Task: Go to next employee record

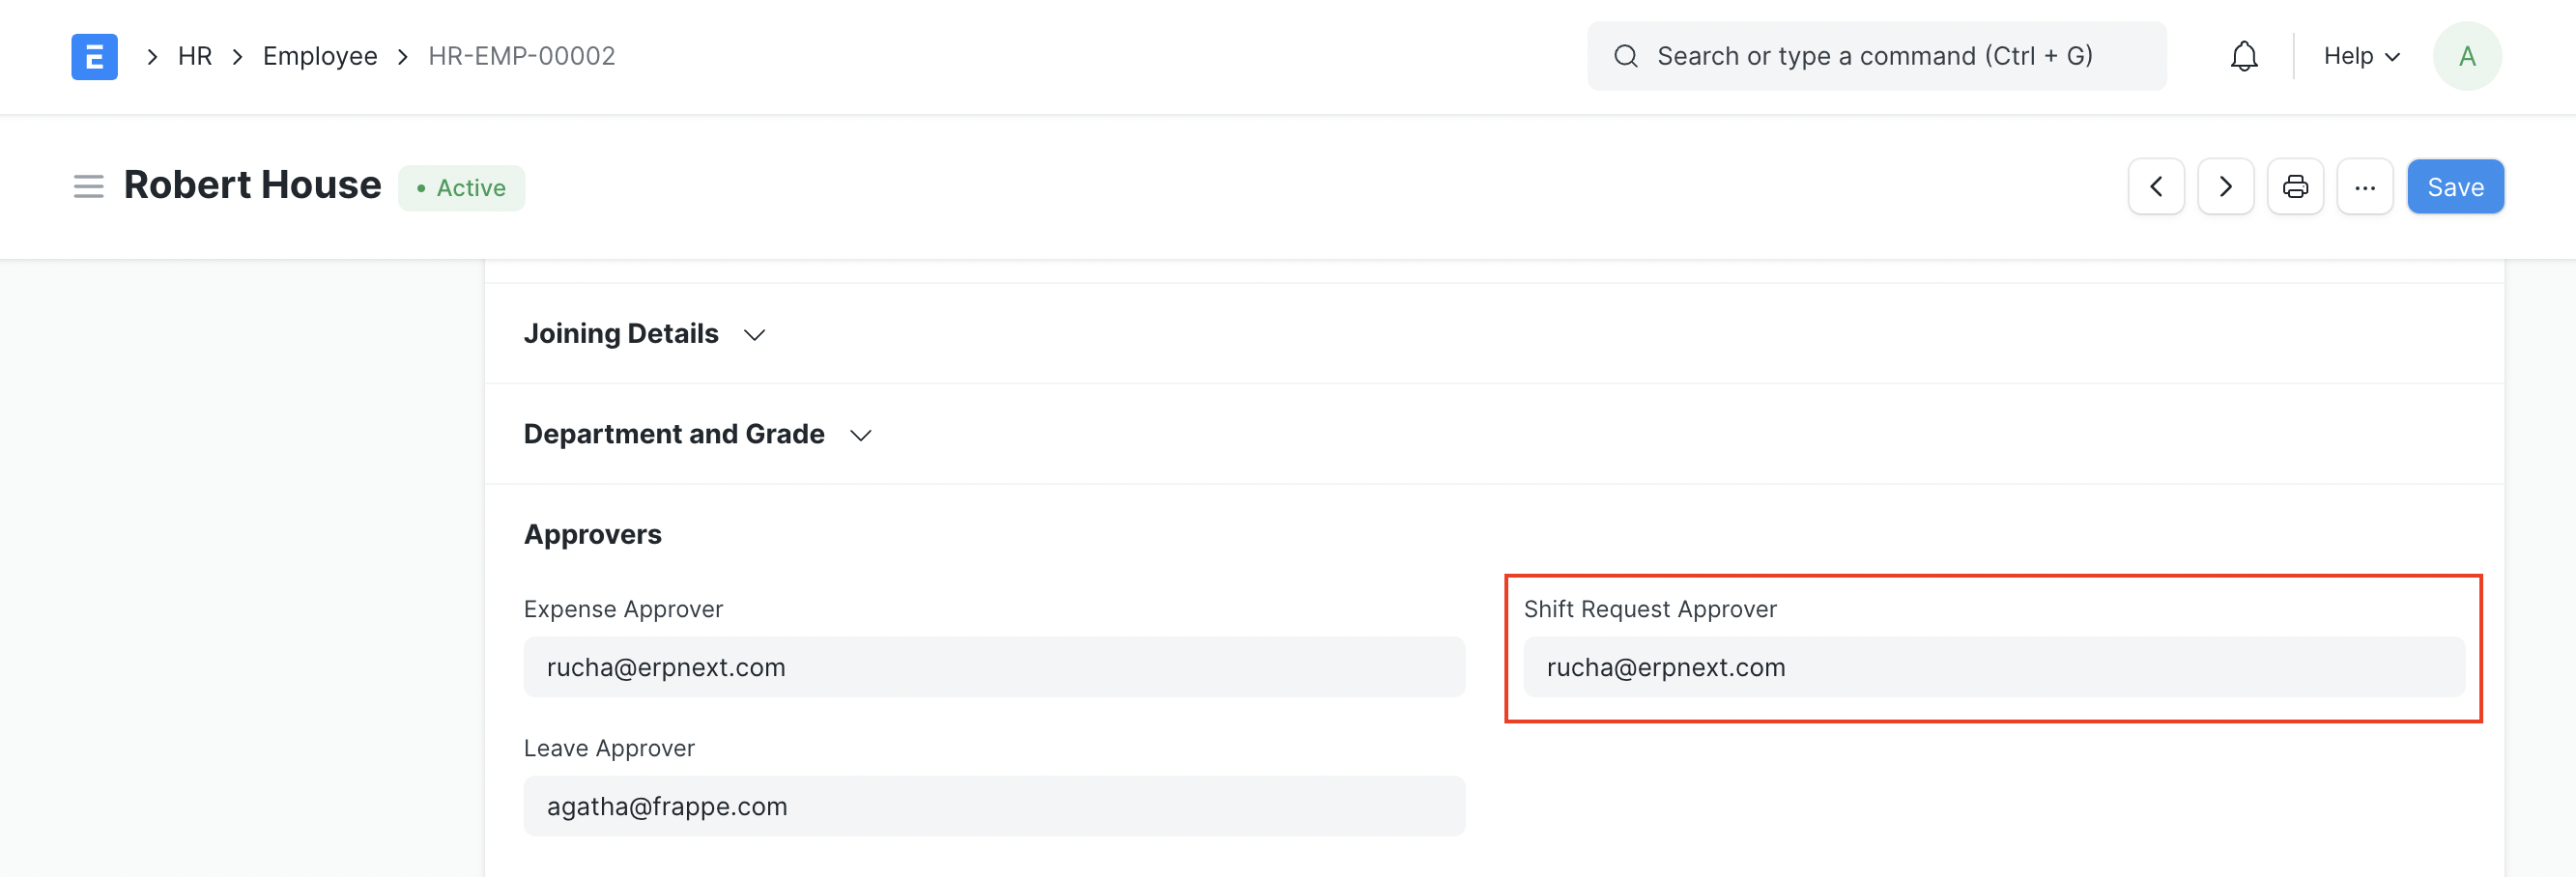Action: 2225,186
